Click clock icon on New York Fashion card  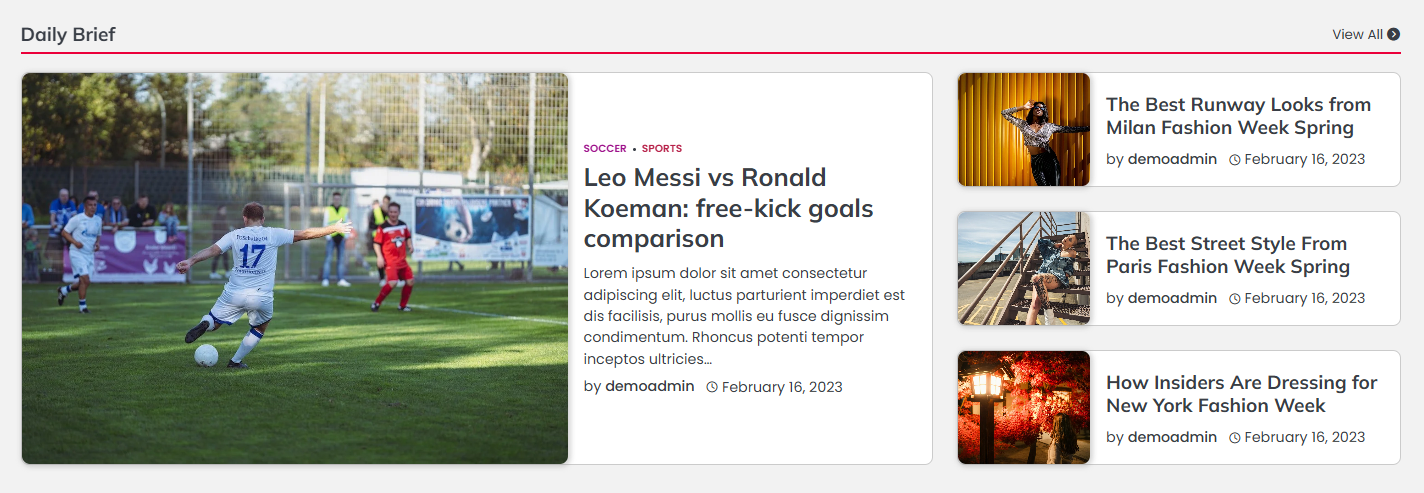click(x=1234, y=438)
